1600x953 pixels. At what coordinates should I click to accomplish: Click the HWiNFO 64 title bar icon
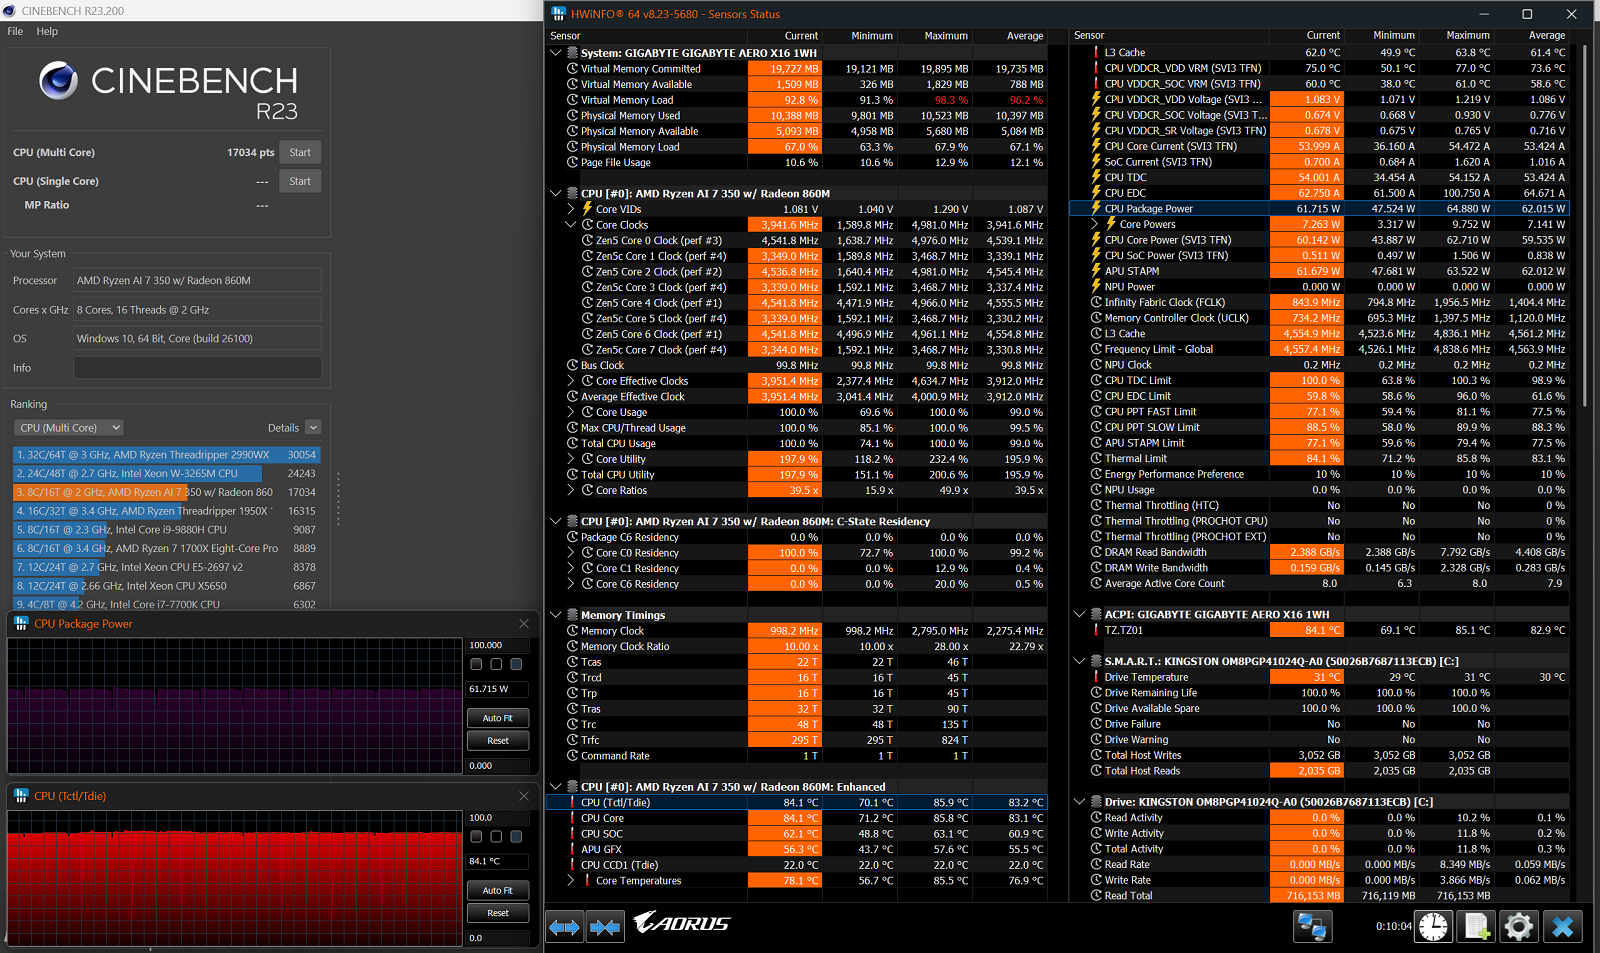tap(558, 14)
